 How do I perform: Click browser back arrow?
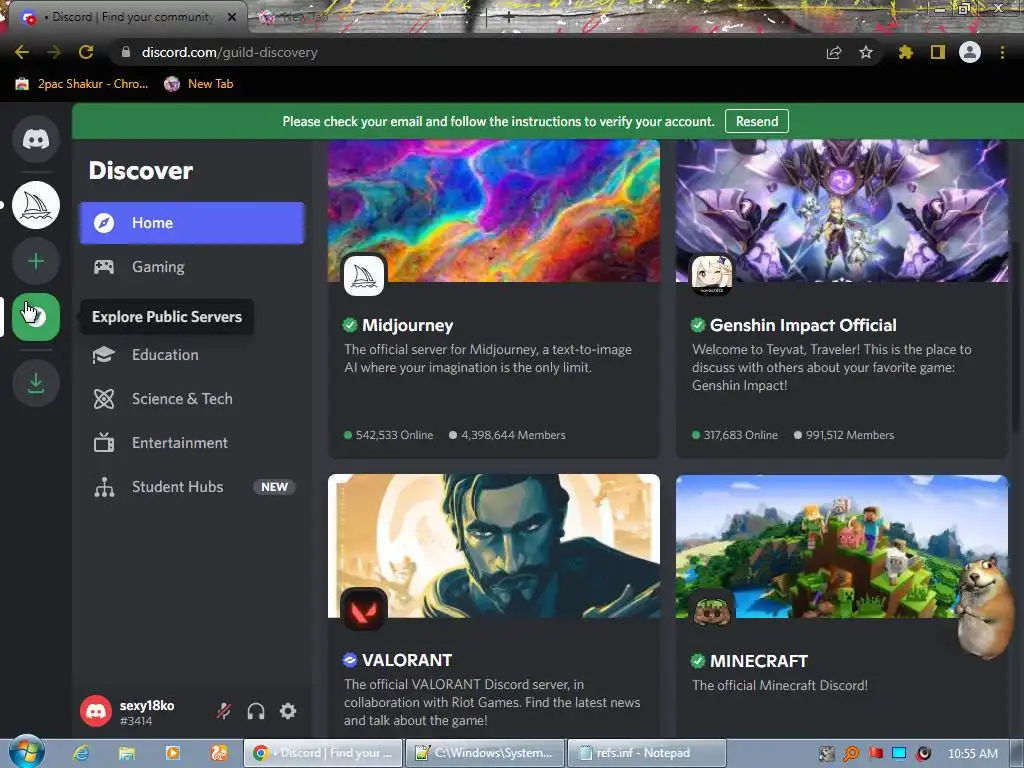click(22, 52)
